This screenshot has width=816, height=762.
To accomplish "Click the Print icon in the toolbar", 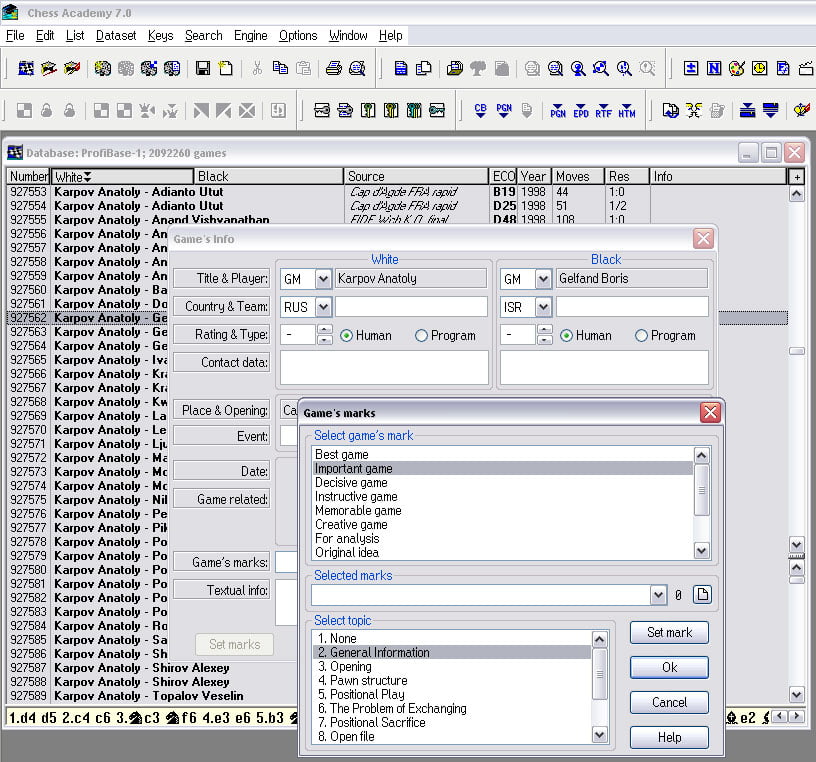I will click(334, 68).
